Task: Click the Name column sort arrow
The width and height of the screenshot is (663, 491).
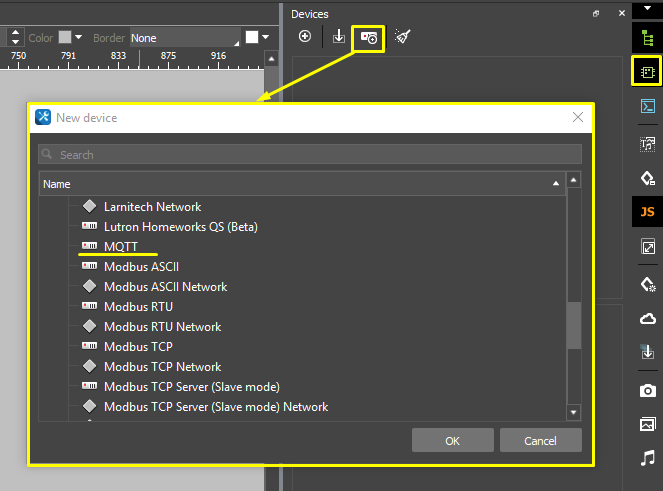Action: click(x=556, y=184)
